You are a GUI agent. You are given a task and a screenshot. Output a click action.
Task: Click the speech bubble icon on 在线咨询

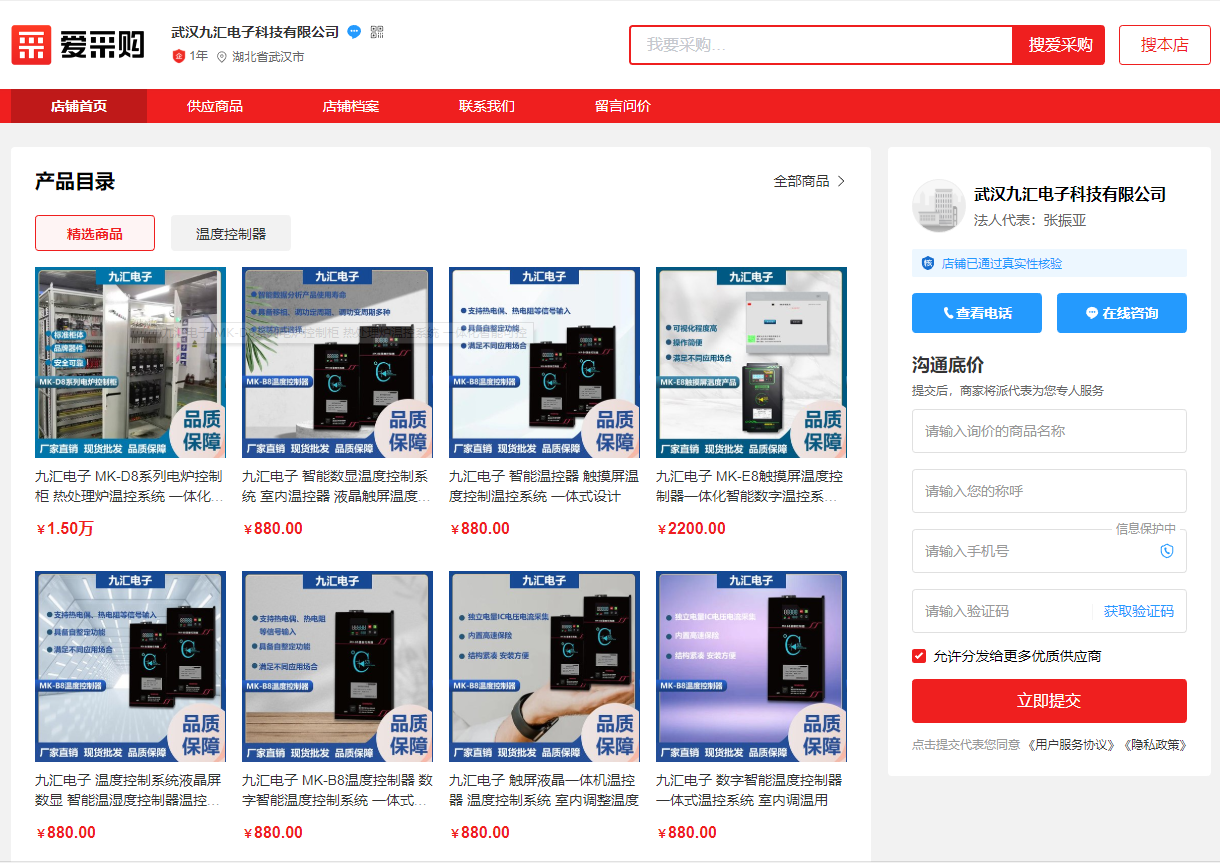[x=1091, y=313]
